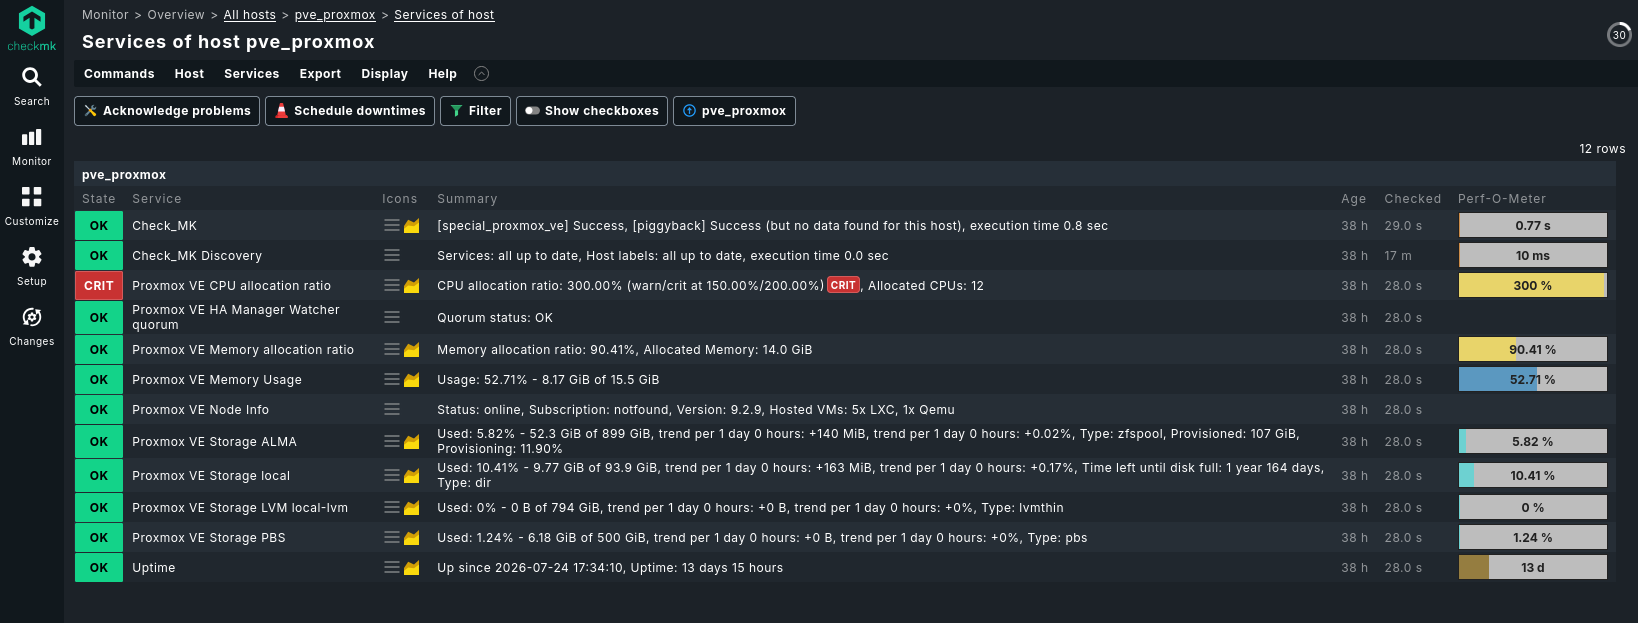
Task: Sort by the Perf-O-Meter column header
Action: pyautogui.click(x=1502, y=199)
